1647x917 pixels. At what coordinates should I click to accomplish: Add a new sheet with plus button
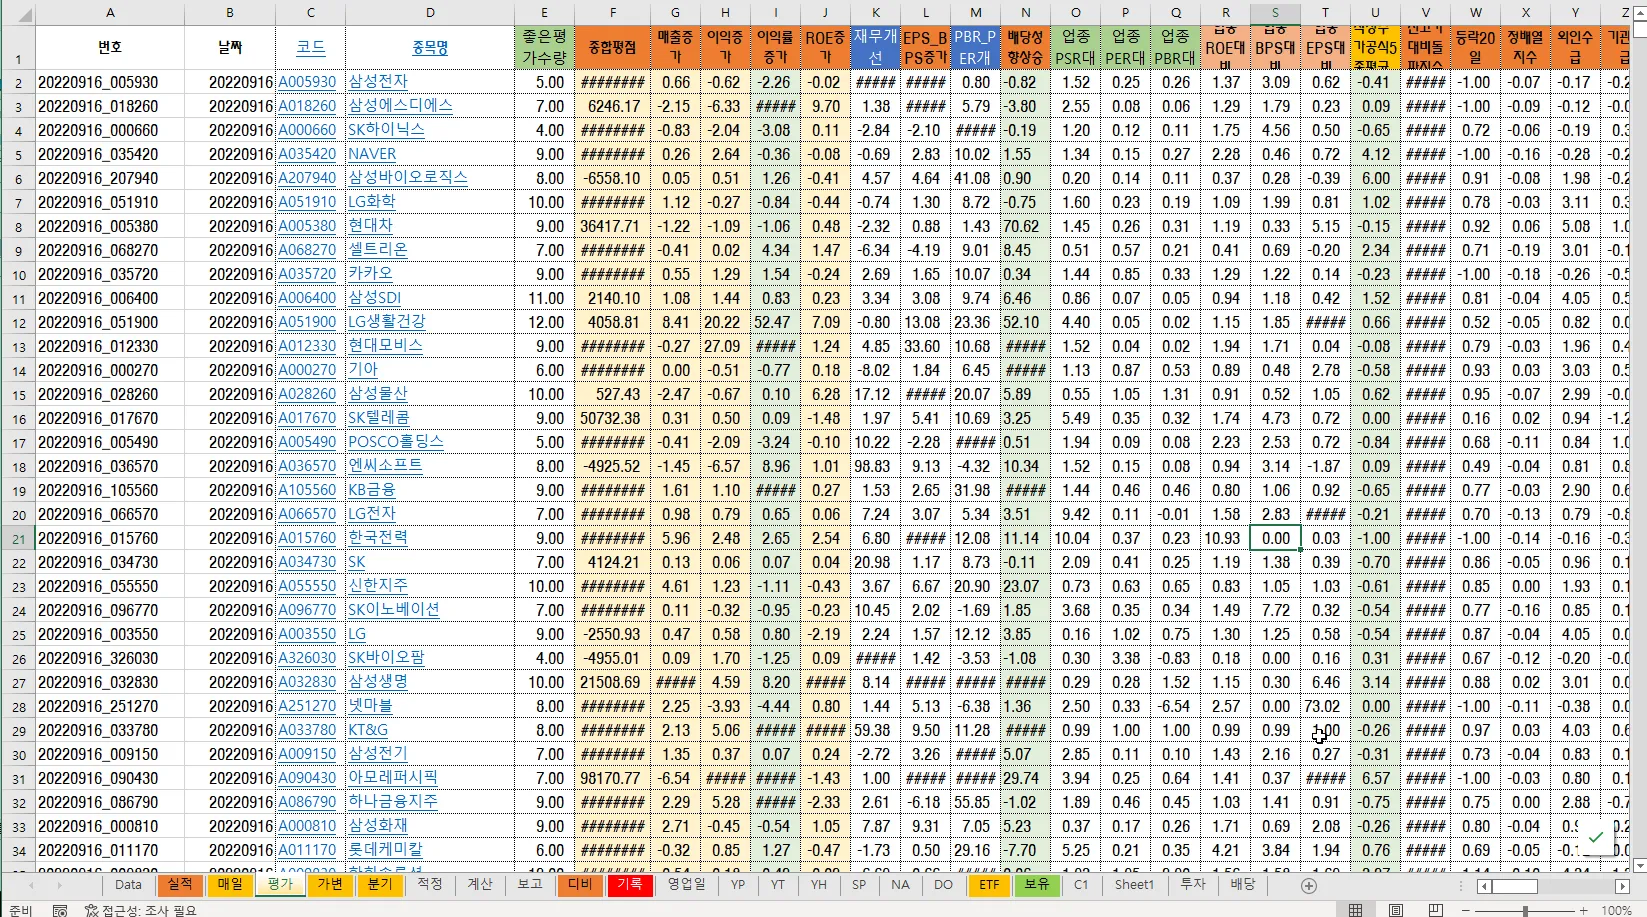1308,886
